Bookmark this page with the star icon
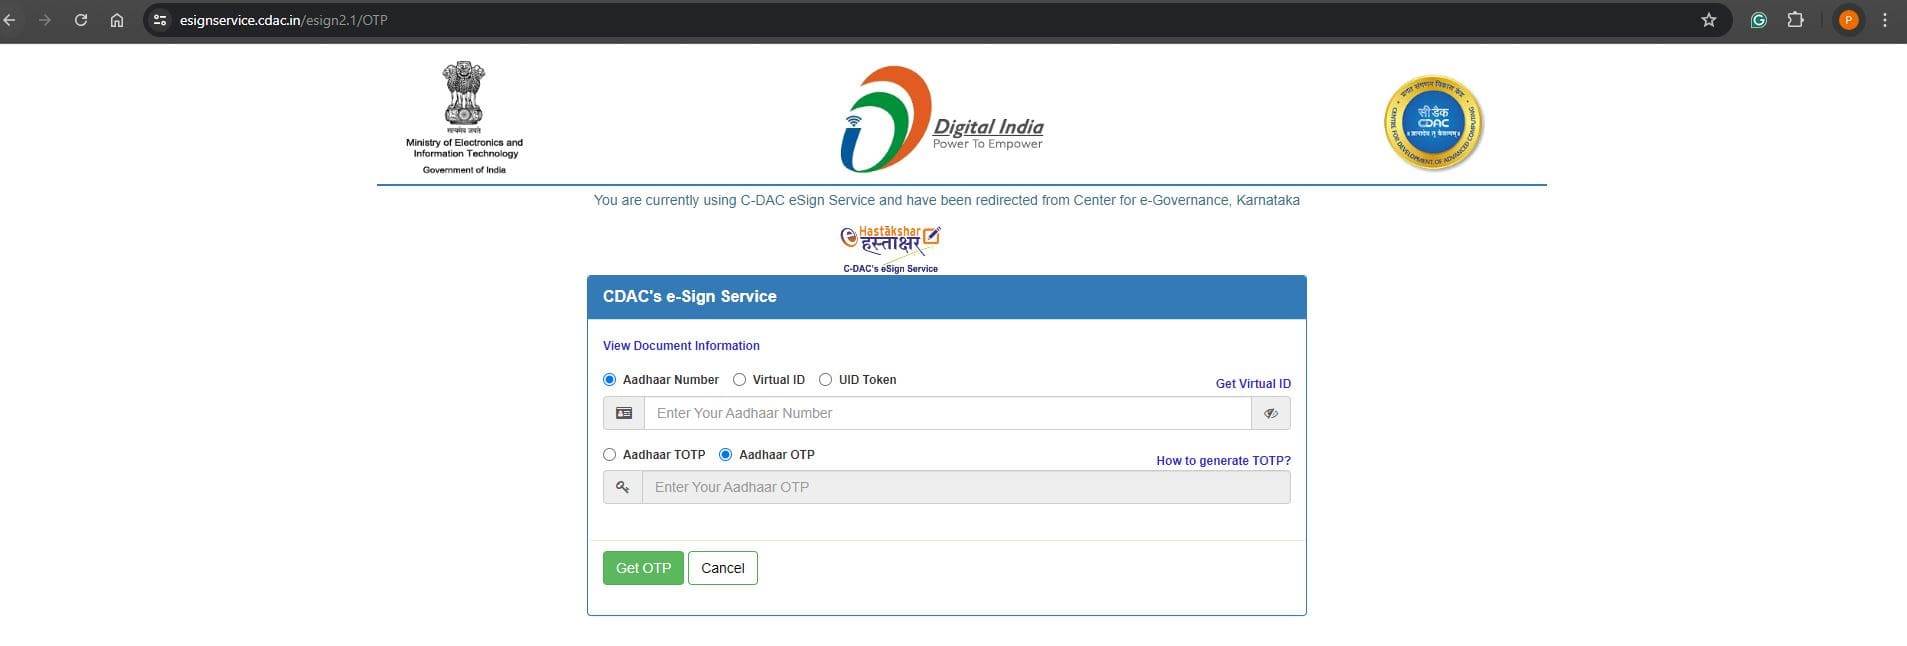This screenshot has width=1907, height=646. 1709,20
